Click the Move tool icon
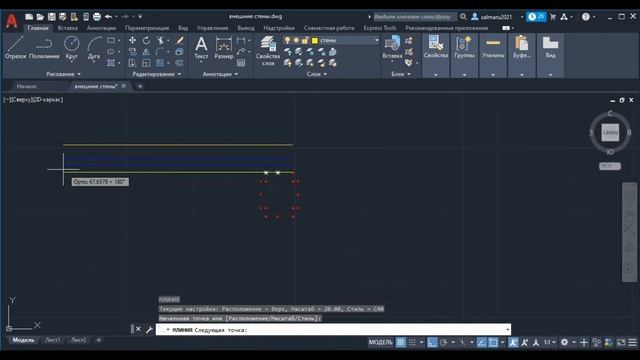Image resolution: width=640 pixels, height=360 pixels. coord(132,40)
